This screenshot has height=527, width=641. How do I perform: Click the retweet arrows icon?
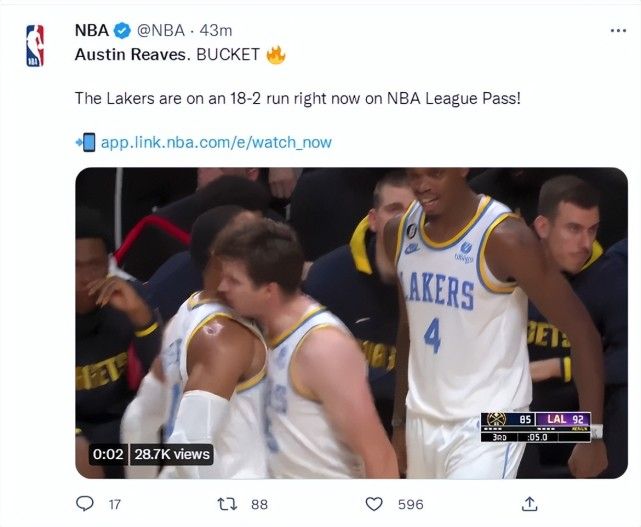coord(228,504)
